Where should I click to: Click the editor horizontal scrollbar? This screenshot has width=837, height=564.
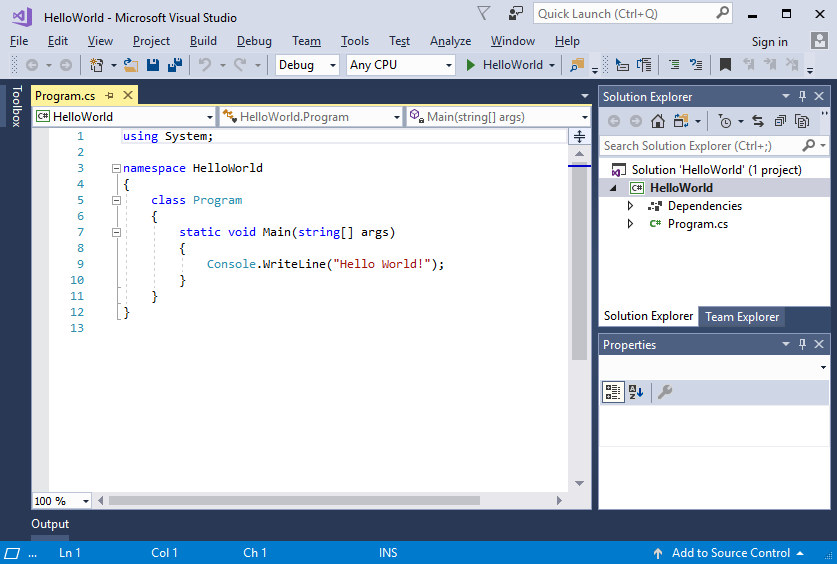pos(300,500)
